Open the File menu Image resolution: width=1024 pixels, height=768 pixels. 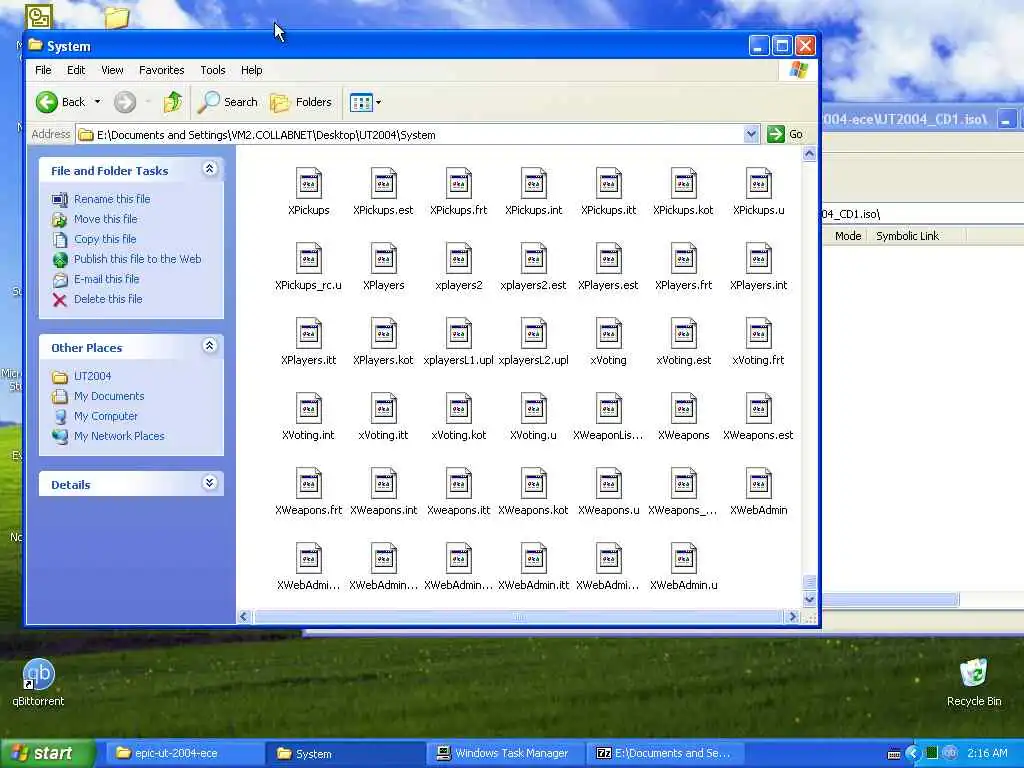pos(43,70)
